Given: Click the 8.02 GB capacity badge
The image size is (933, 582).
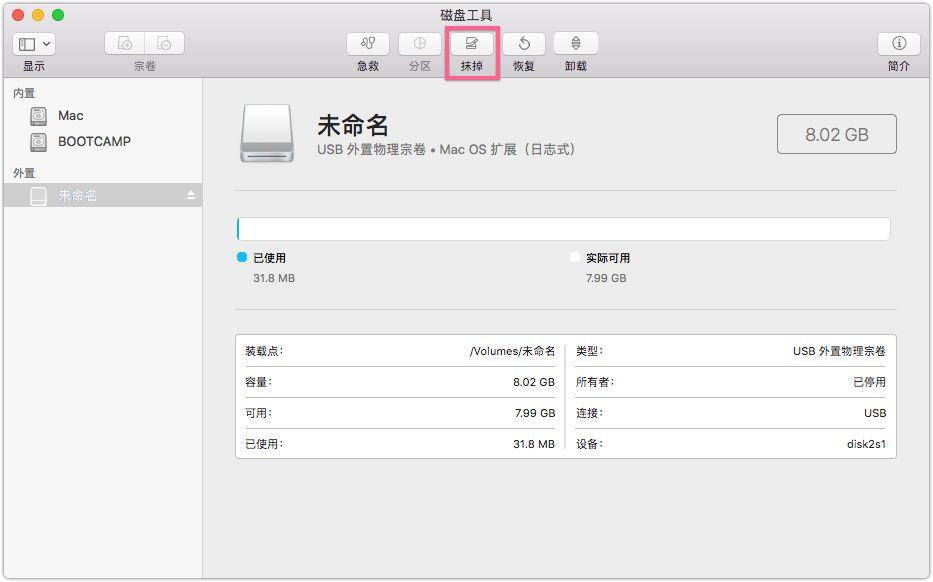Looking at the screenshot, I should point(836,133).
